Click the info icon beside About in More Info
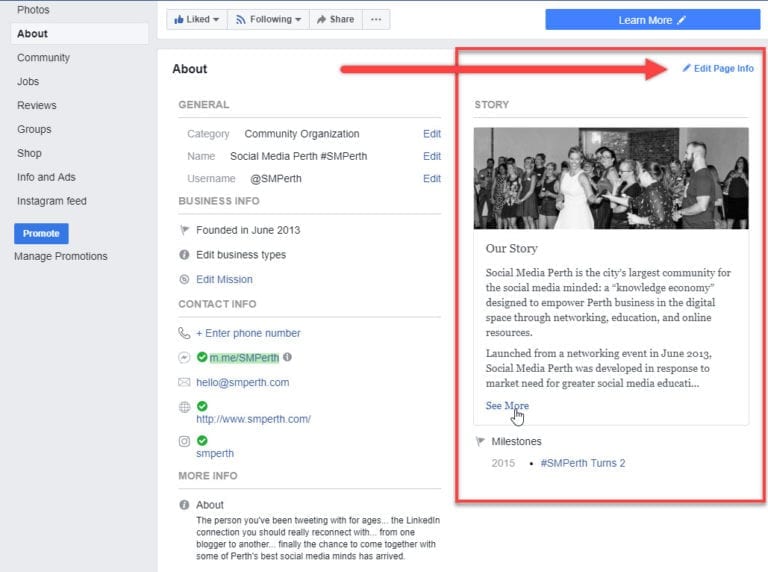 click(184, 505)
